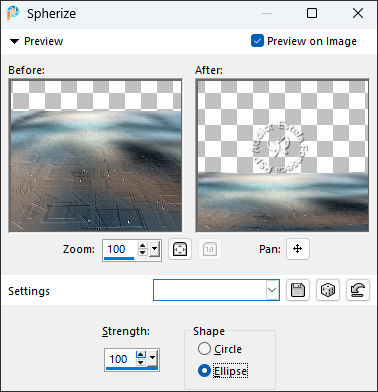Viewport: 378px width, 392px height.
Task: Collapse the Preview section triangle
Action: point(14,42)
